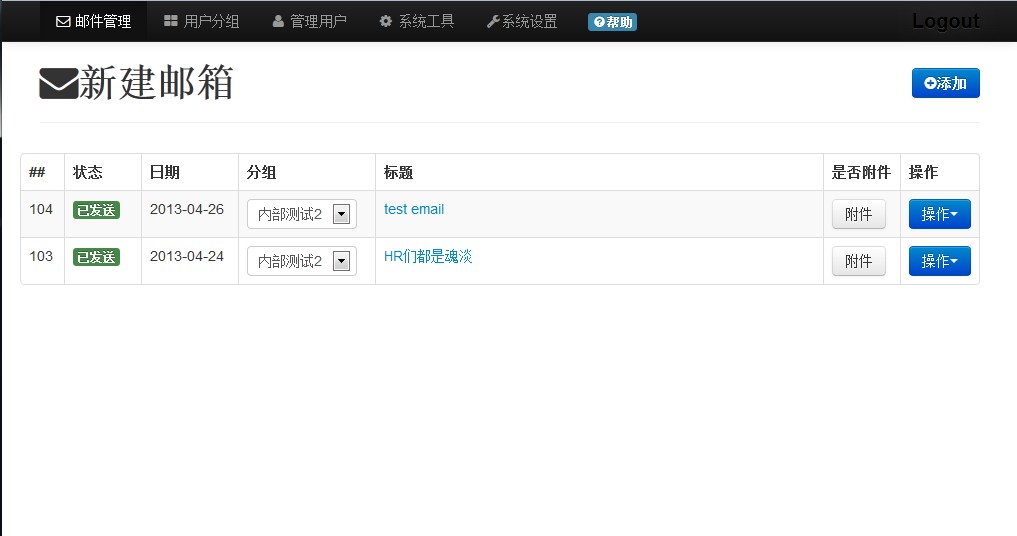Open the 帮助 help badge
1017x536 pixels.
point(612,22)
